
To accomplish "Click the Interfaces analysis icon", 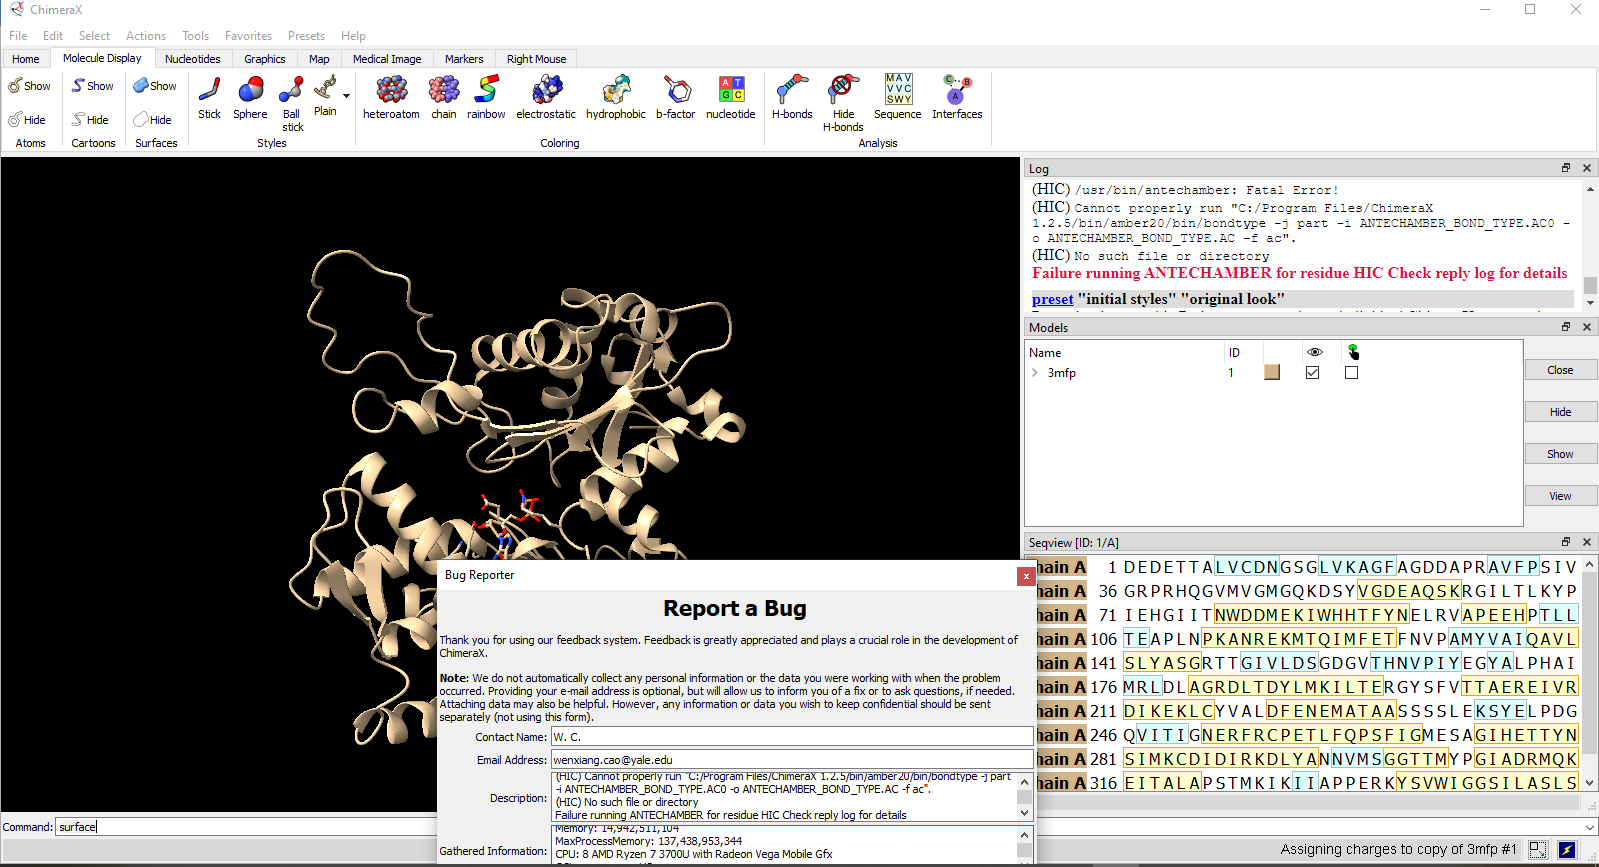I will 957,96.
